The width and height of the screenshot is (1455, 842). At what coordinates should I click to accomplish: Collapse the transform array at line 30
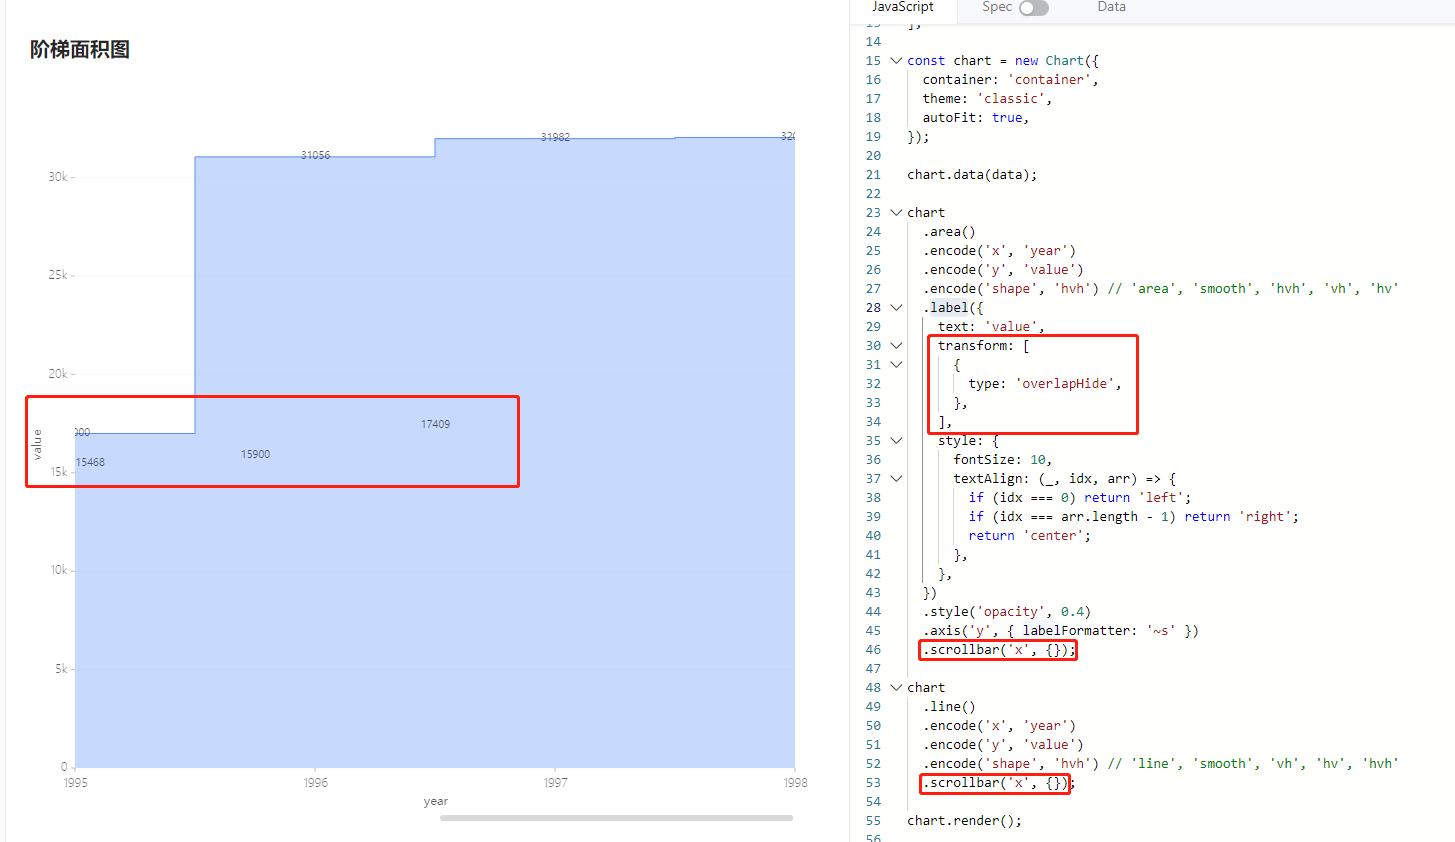pos(895,345)
